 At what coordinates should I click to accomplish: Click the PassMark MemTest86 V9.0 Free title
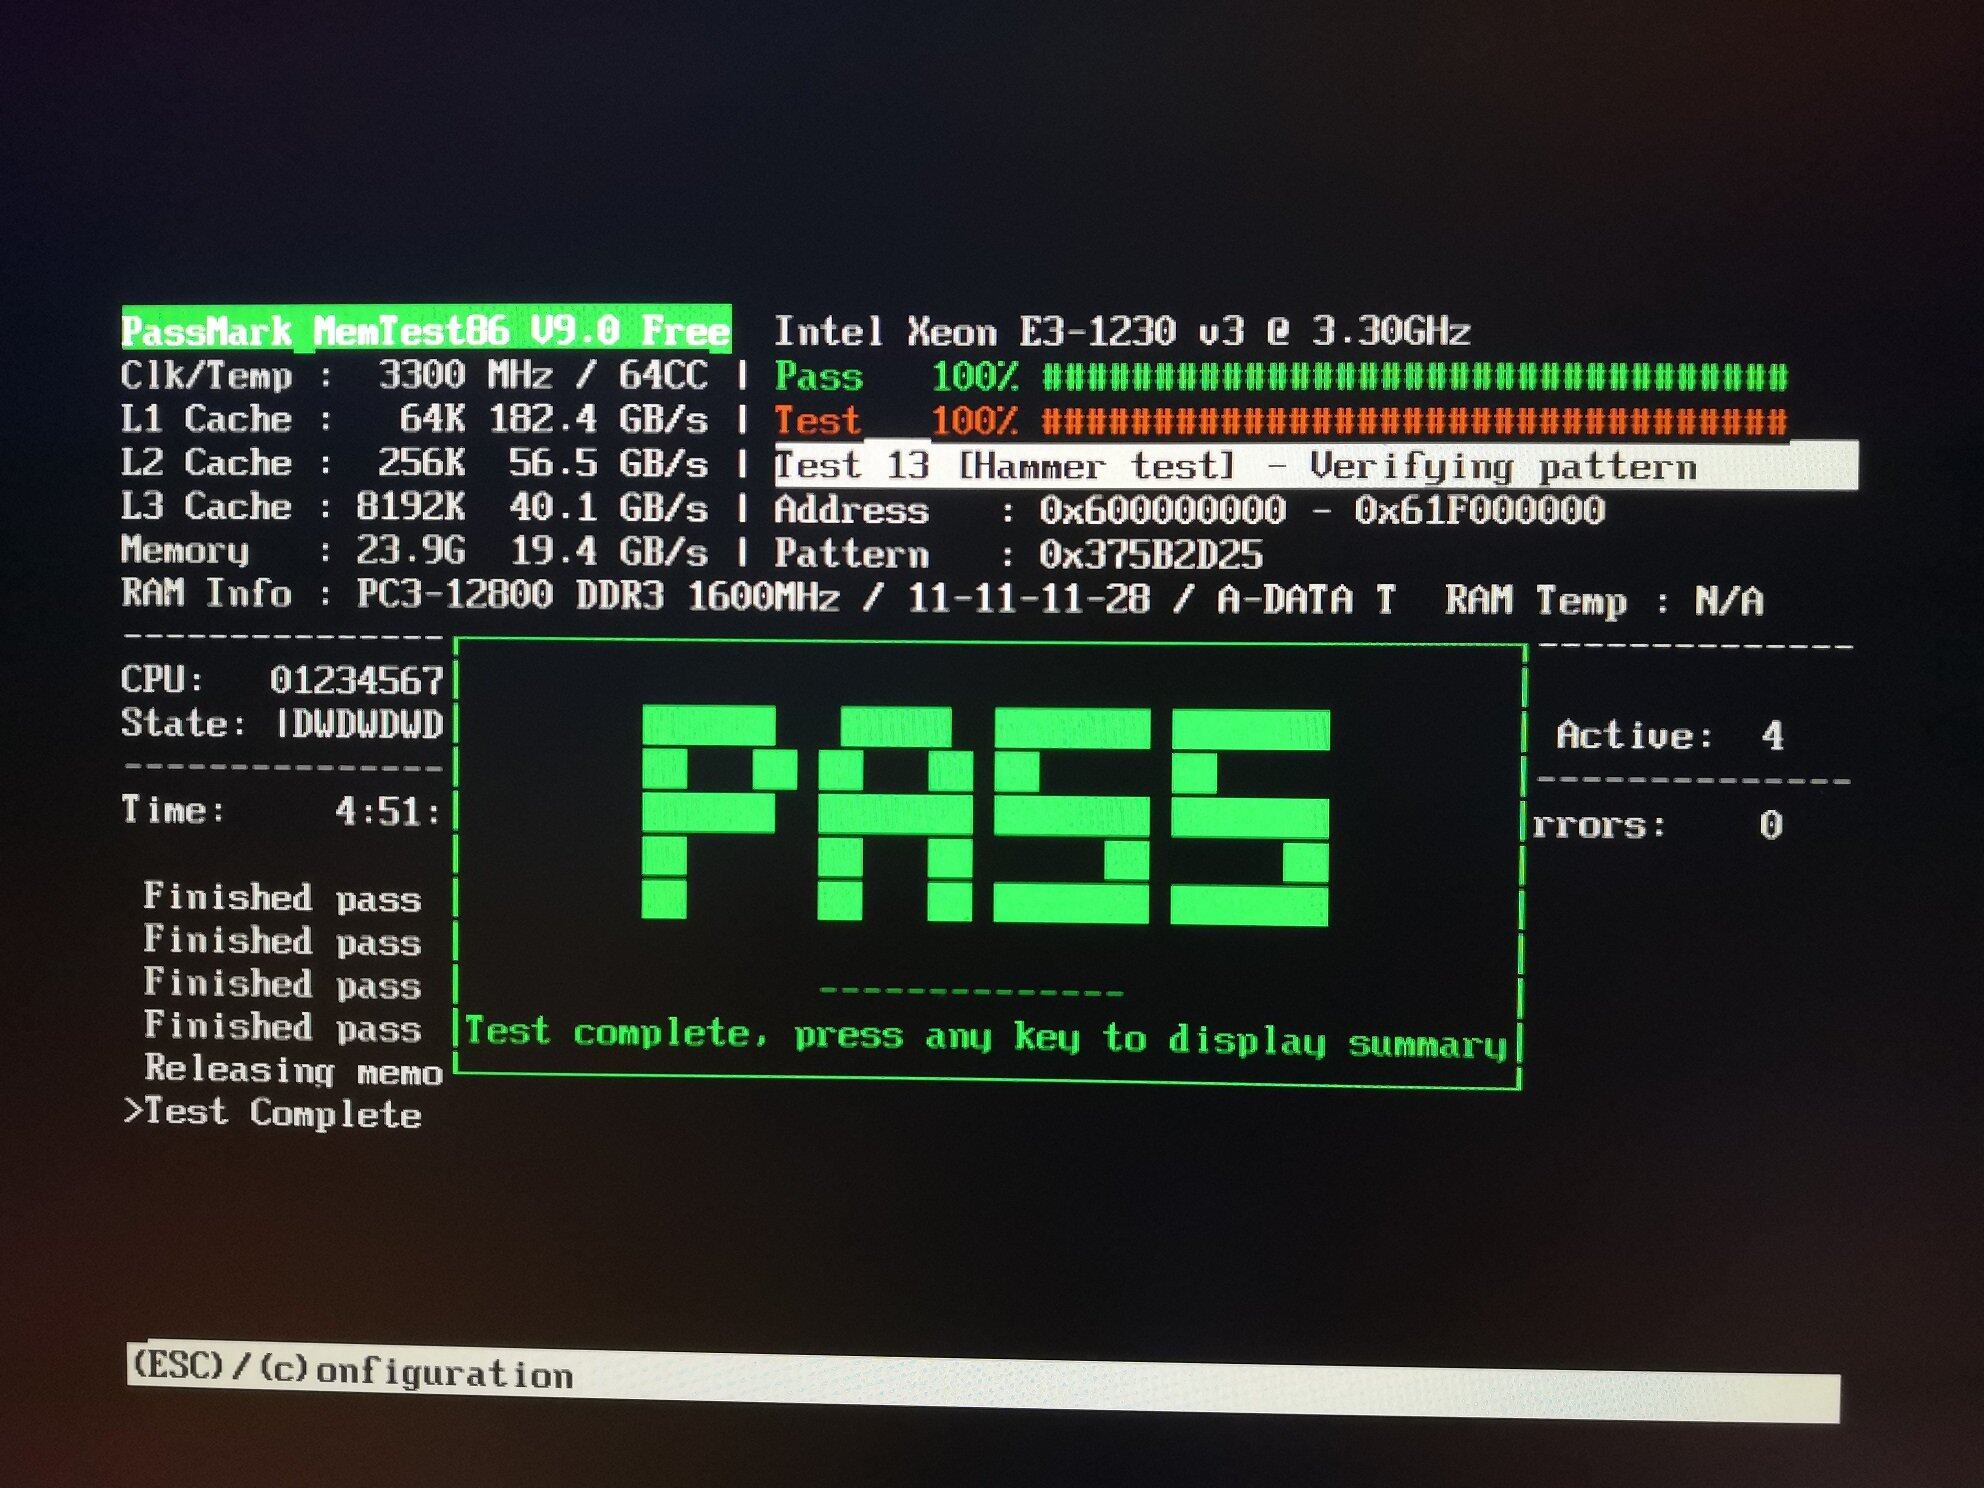click(x=427, y=329)
